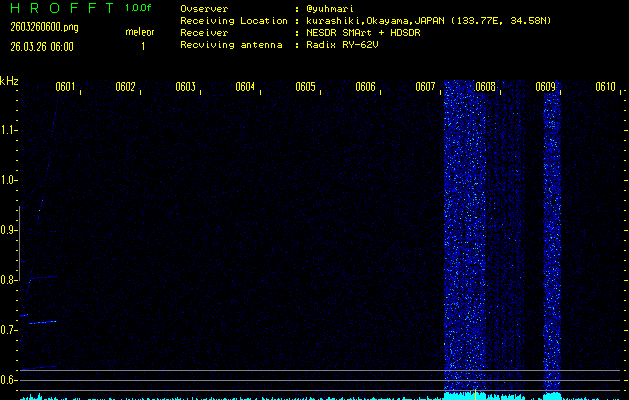The image size is (629, 400).
Task: Click the 0608 time marker
Action: tap(485, 87)
